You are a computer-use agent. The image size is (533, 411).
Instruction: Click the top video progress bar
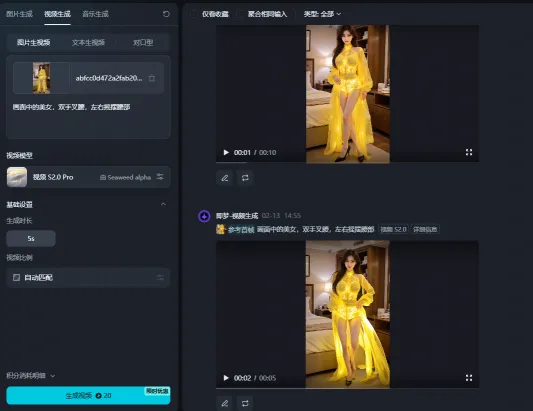pyautogui.click(x=347, y=162)
